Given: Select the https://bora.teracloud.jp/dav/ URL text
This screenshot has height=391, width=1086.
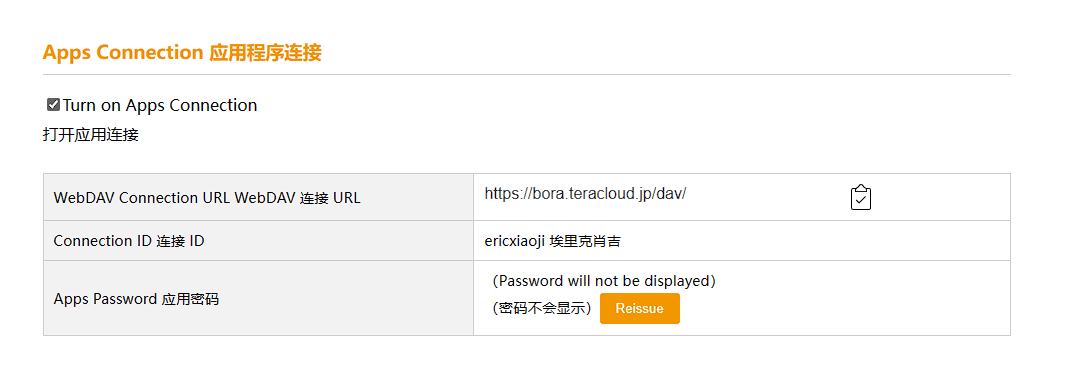Looking at the screenshot, I should [585, 194].
